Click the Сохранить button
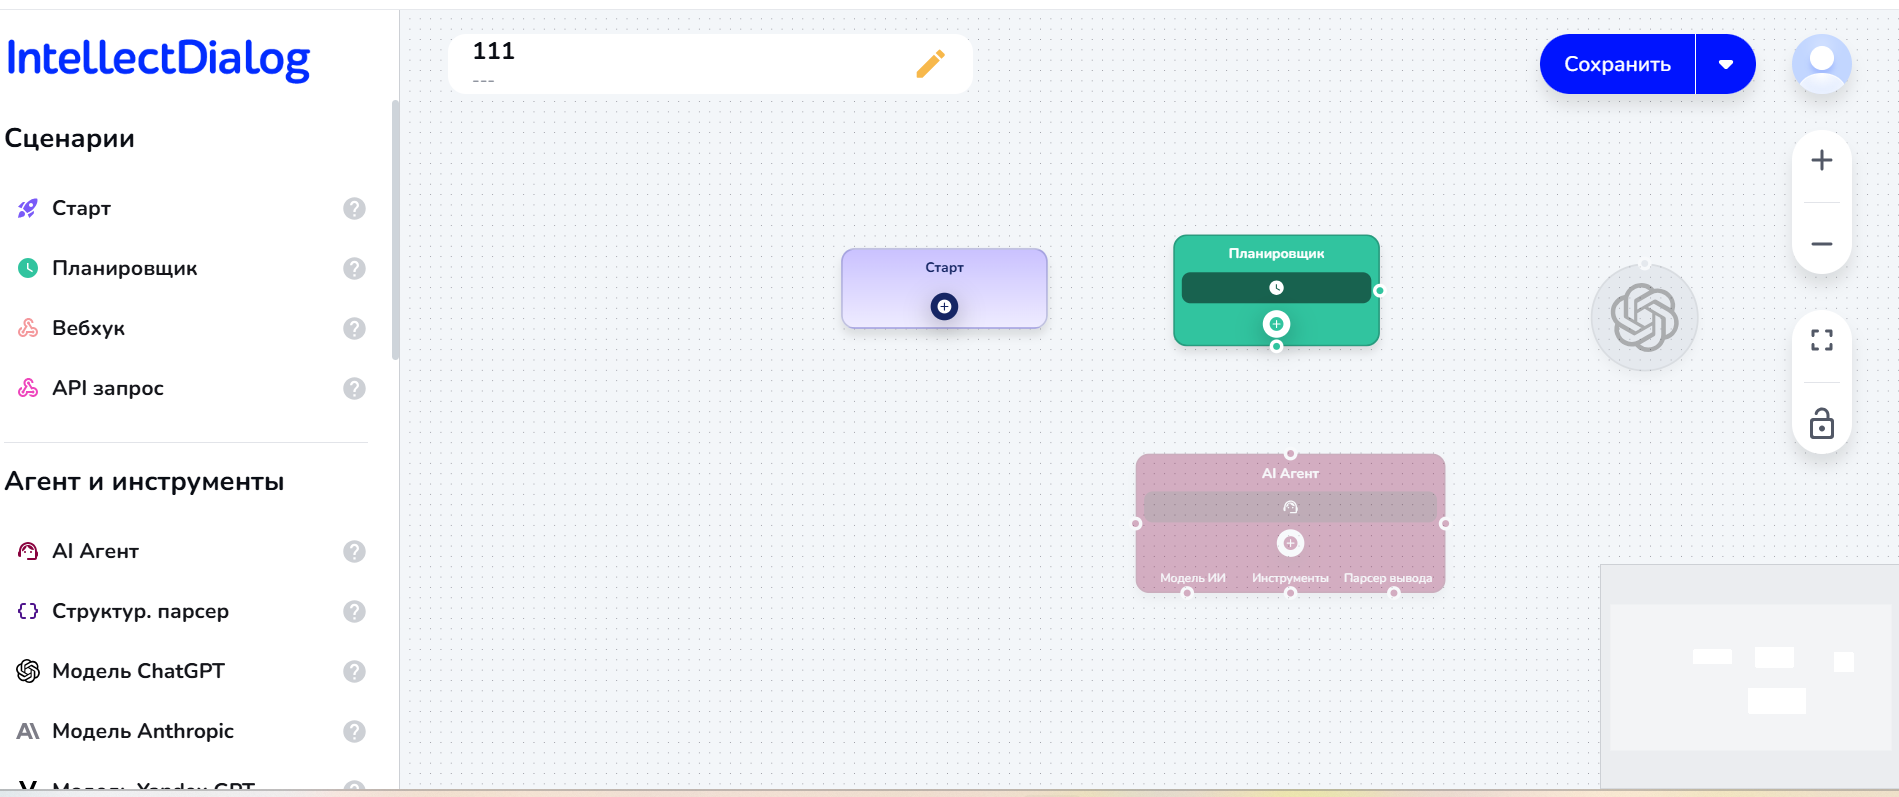This screenshot has width=1899, height=797. pos(1617,64)
